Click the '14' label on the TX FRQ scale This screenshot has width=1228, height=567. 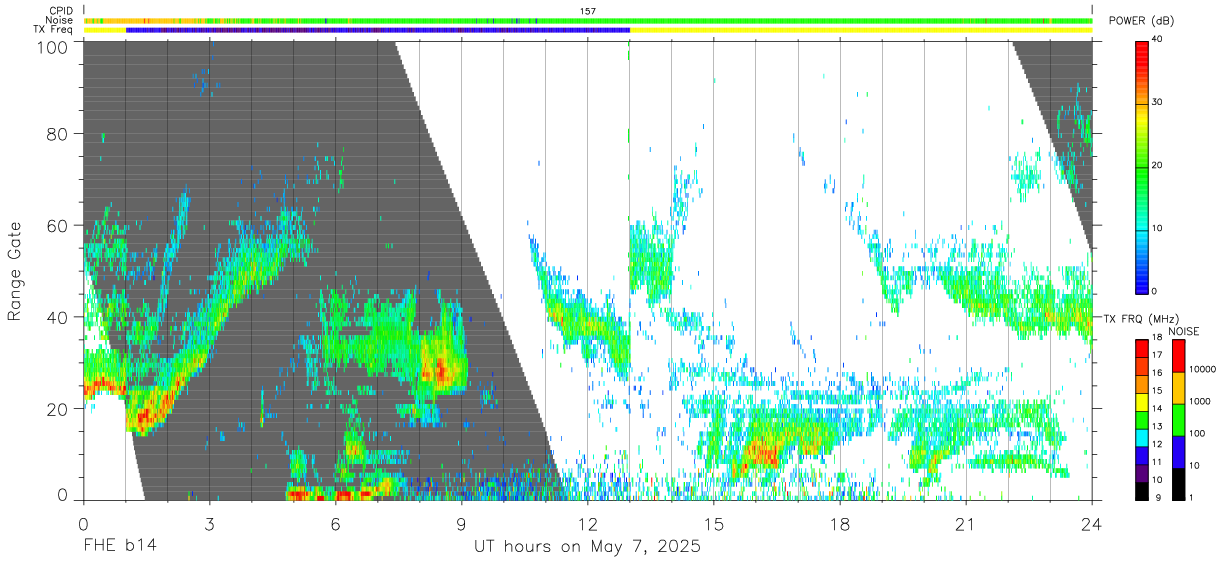point(1156,408)
